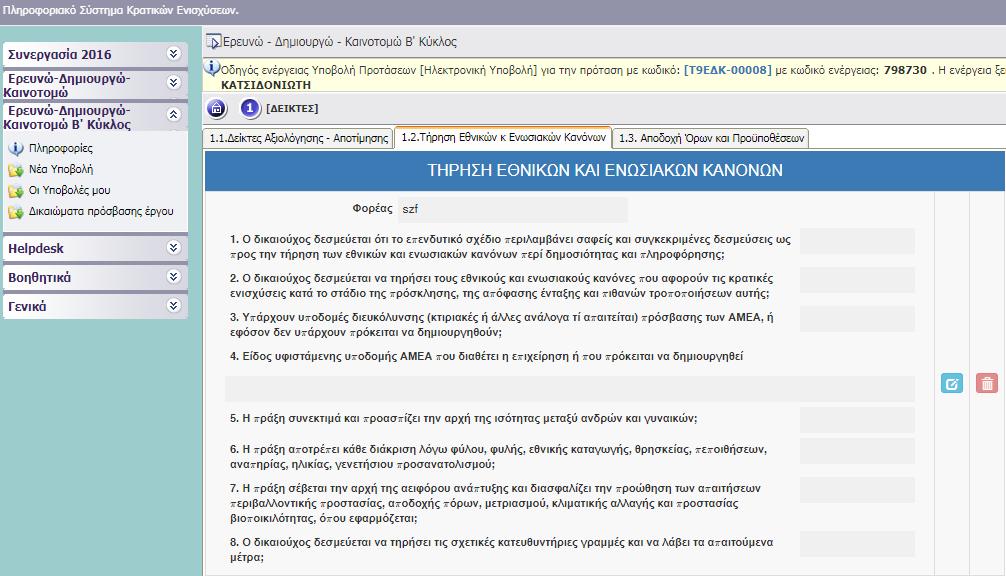The width and height of the screenshot is (1006, 576).
Task: Select the 1.2 Τήρηση Εθνικών κ Ενωσιακών Κανόνων tab
Action: point(503,137)
